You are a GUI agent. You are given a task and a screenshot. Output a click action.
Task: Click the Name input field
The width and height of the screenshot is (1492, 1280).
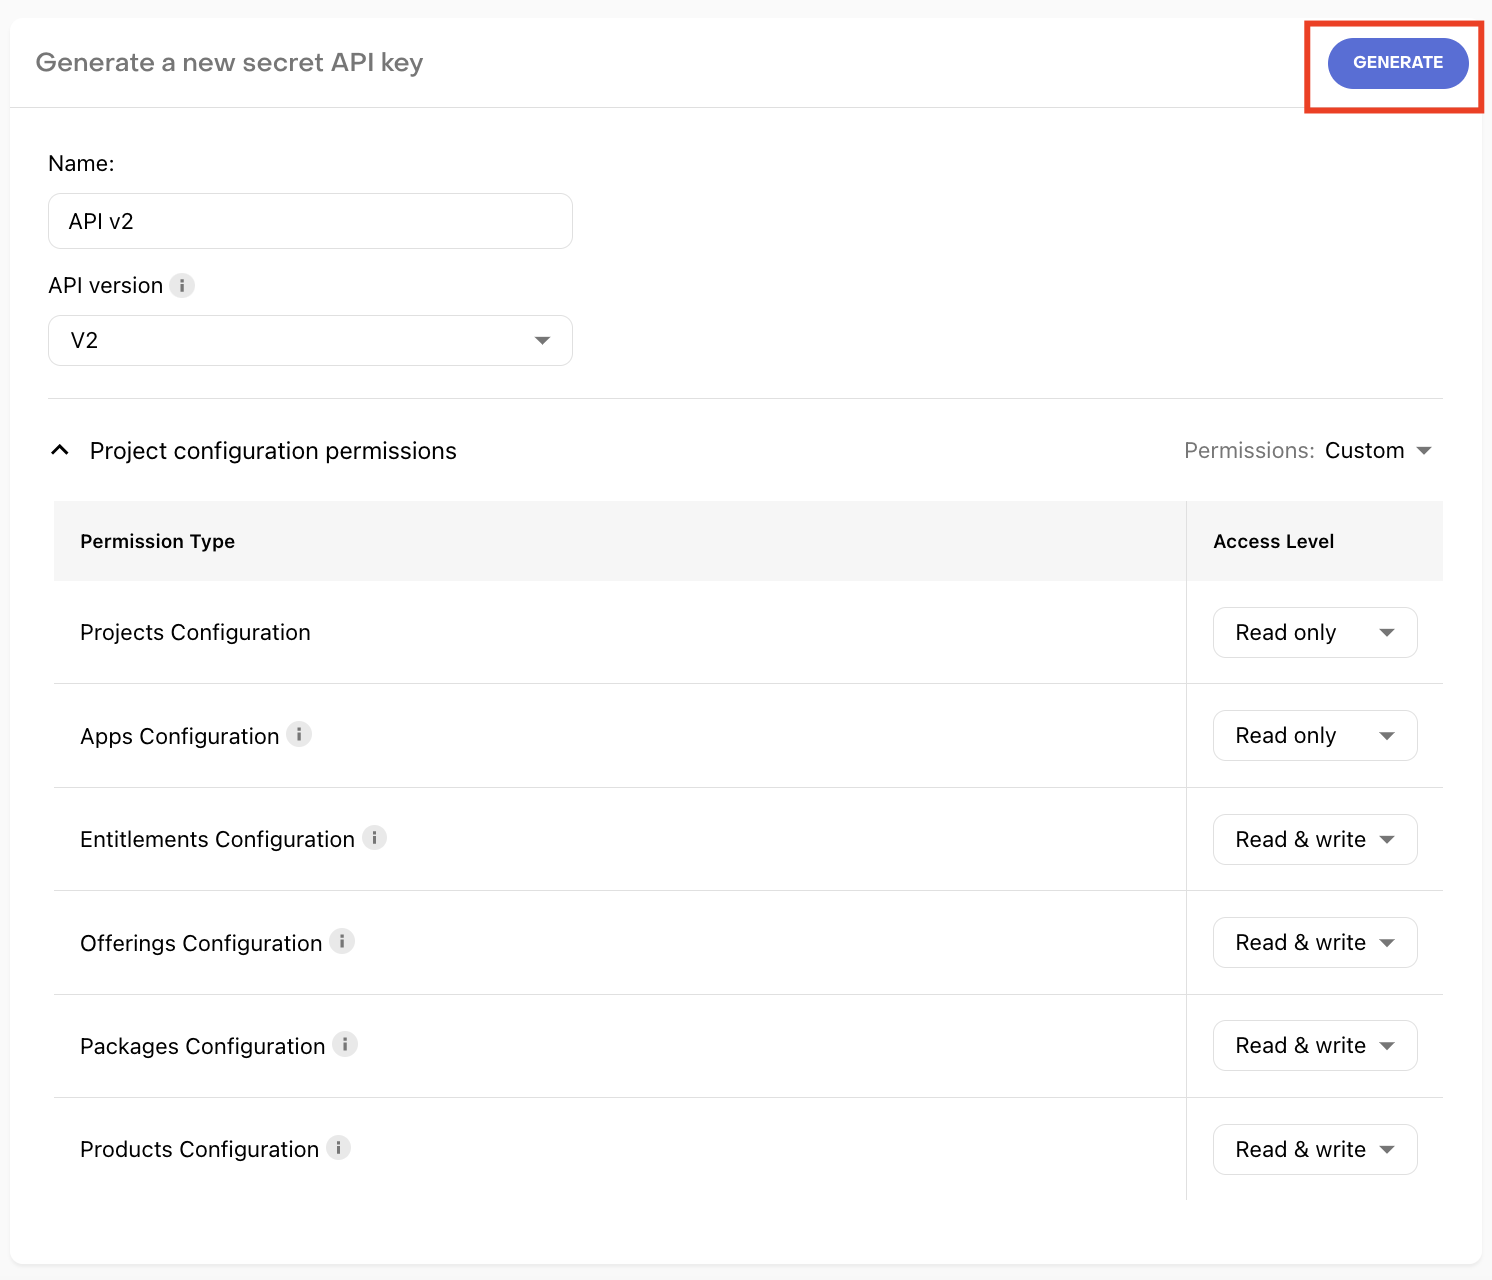point(310,221)
